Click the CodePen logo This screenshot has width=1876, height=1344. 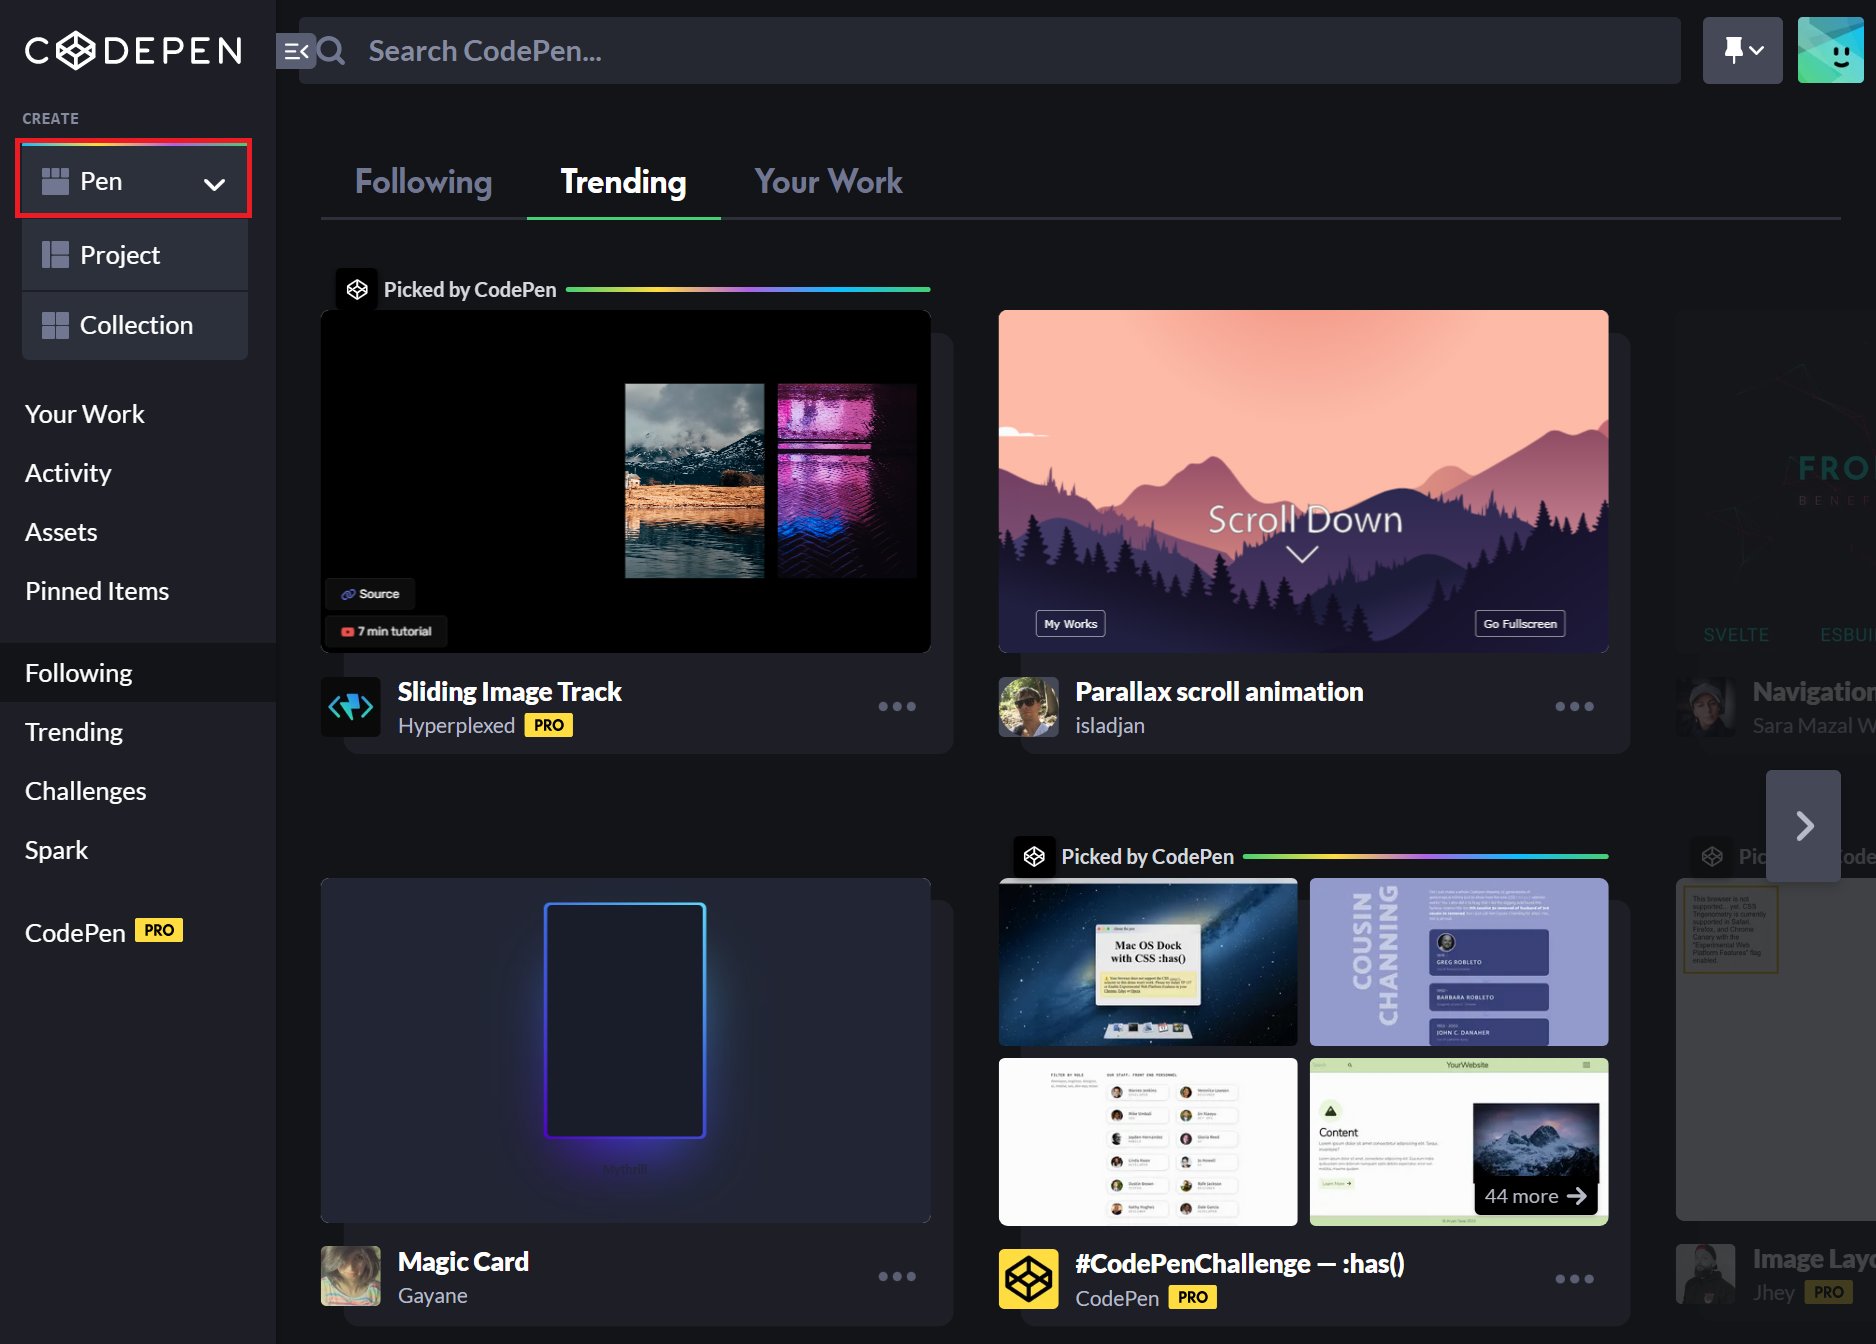pyautogui.click(x=134, y=50)
